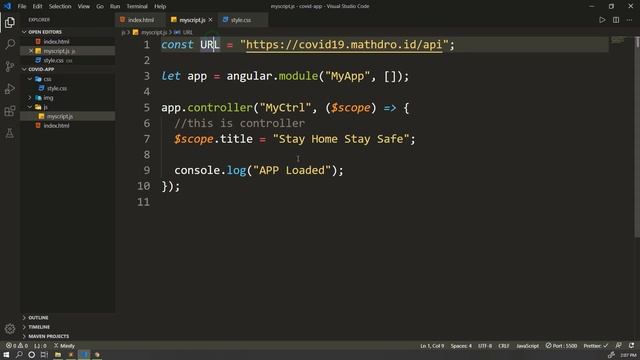Viewport: 640px width, 360px height.
Task: Open the Source Control view
Action: click(10, 66)
